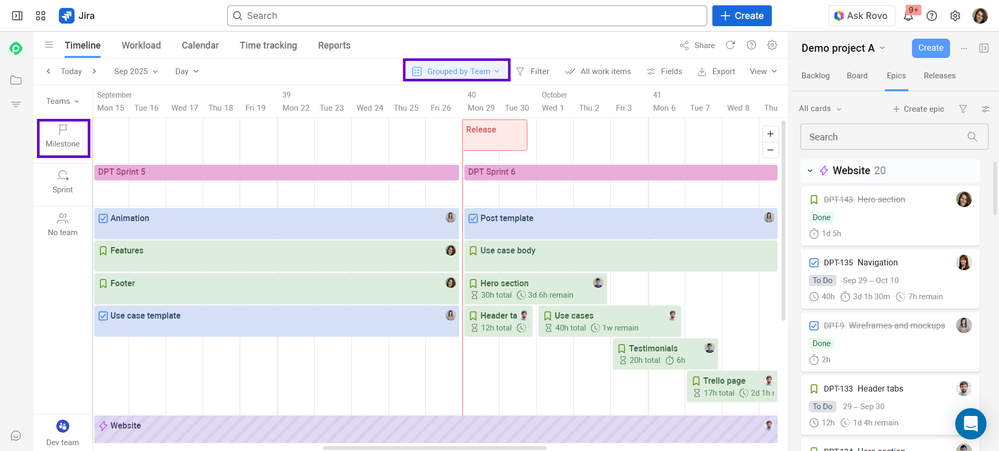Viewport: 999px width, 451px height.
Task: Click Ask Rovo button
Action: 861,16
